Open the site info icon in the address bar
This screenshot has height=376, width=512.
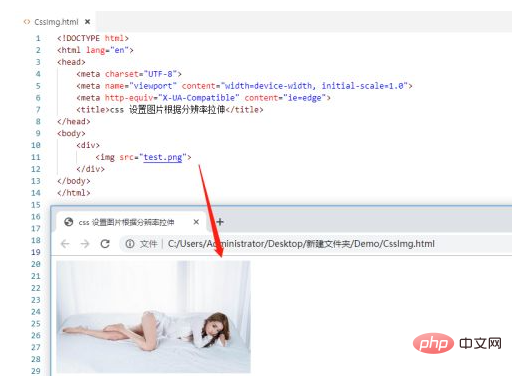coord(130,244)
